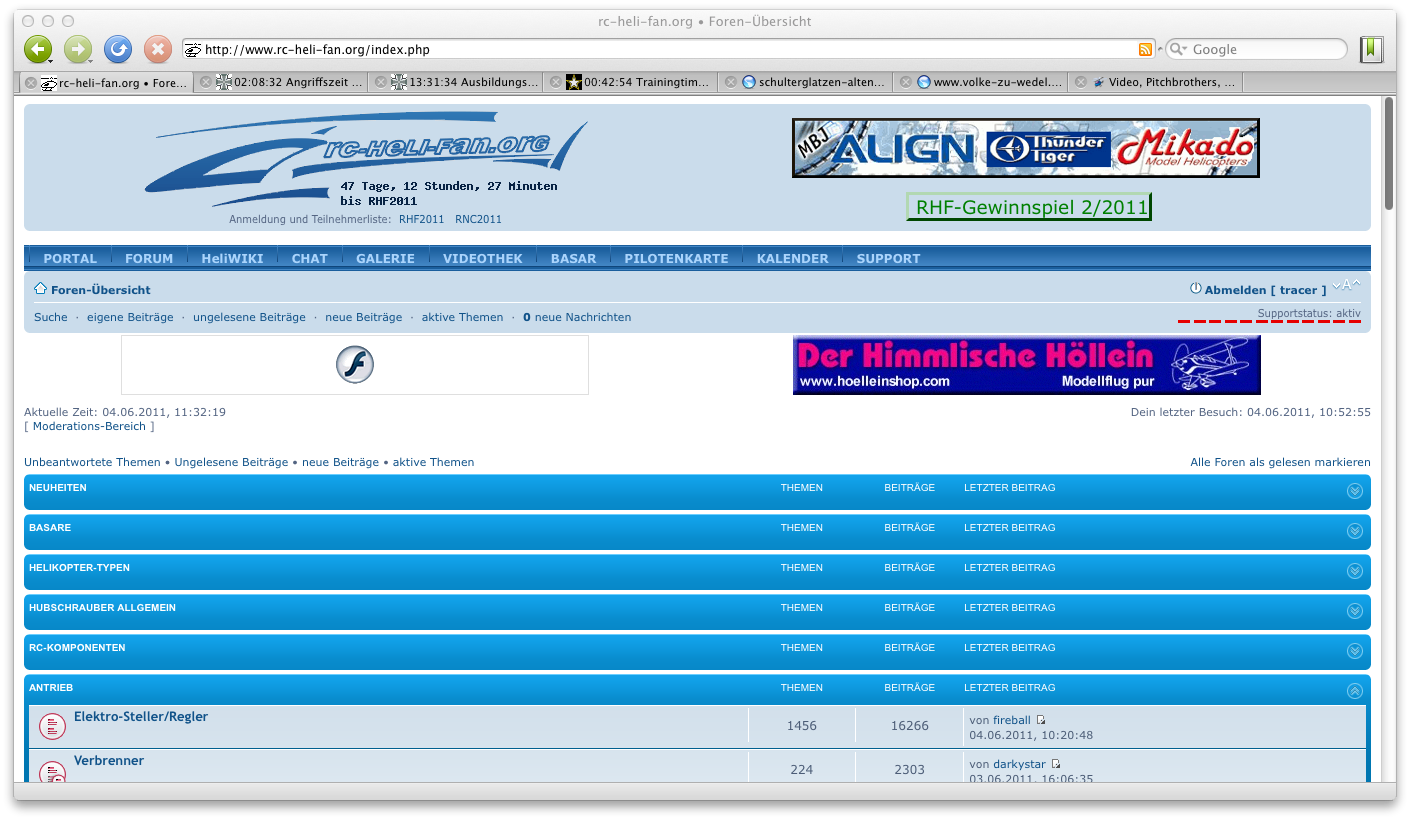Open GALERIE in the navigation bar
Screen dimensions: 1410x820
(x=385, y=258)
